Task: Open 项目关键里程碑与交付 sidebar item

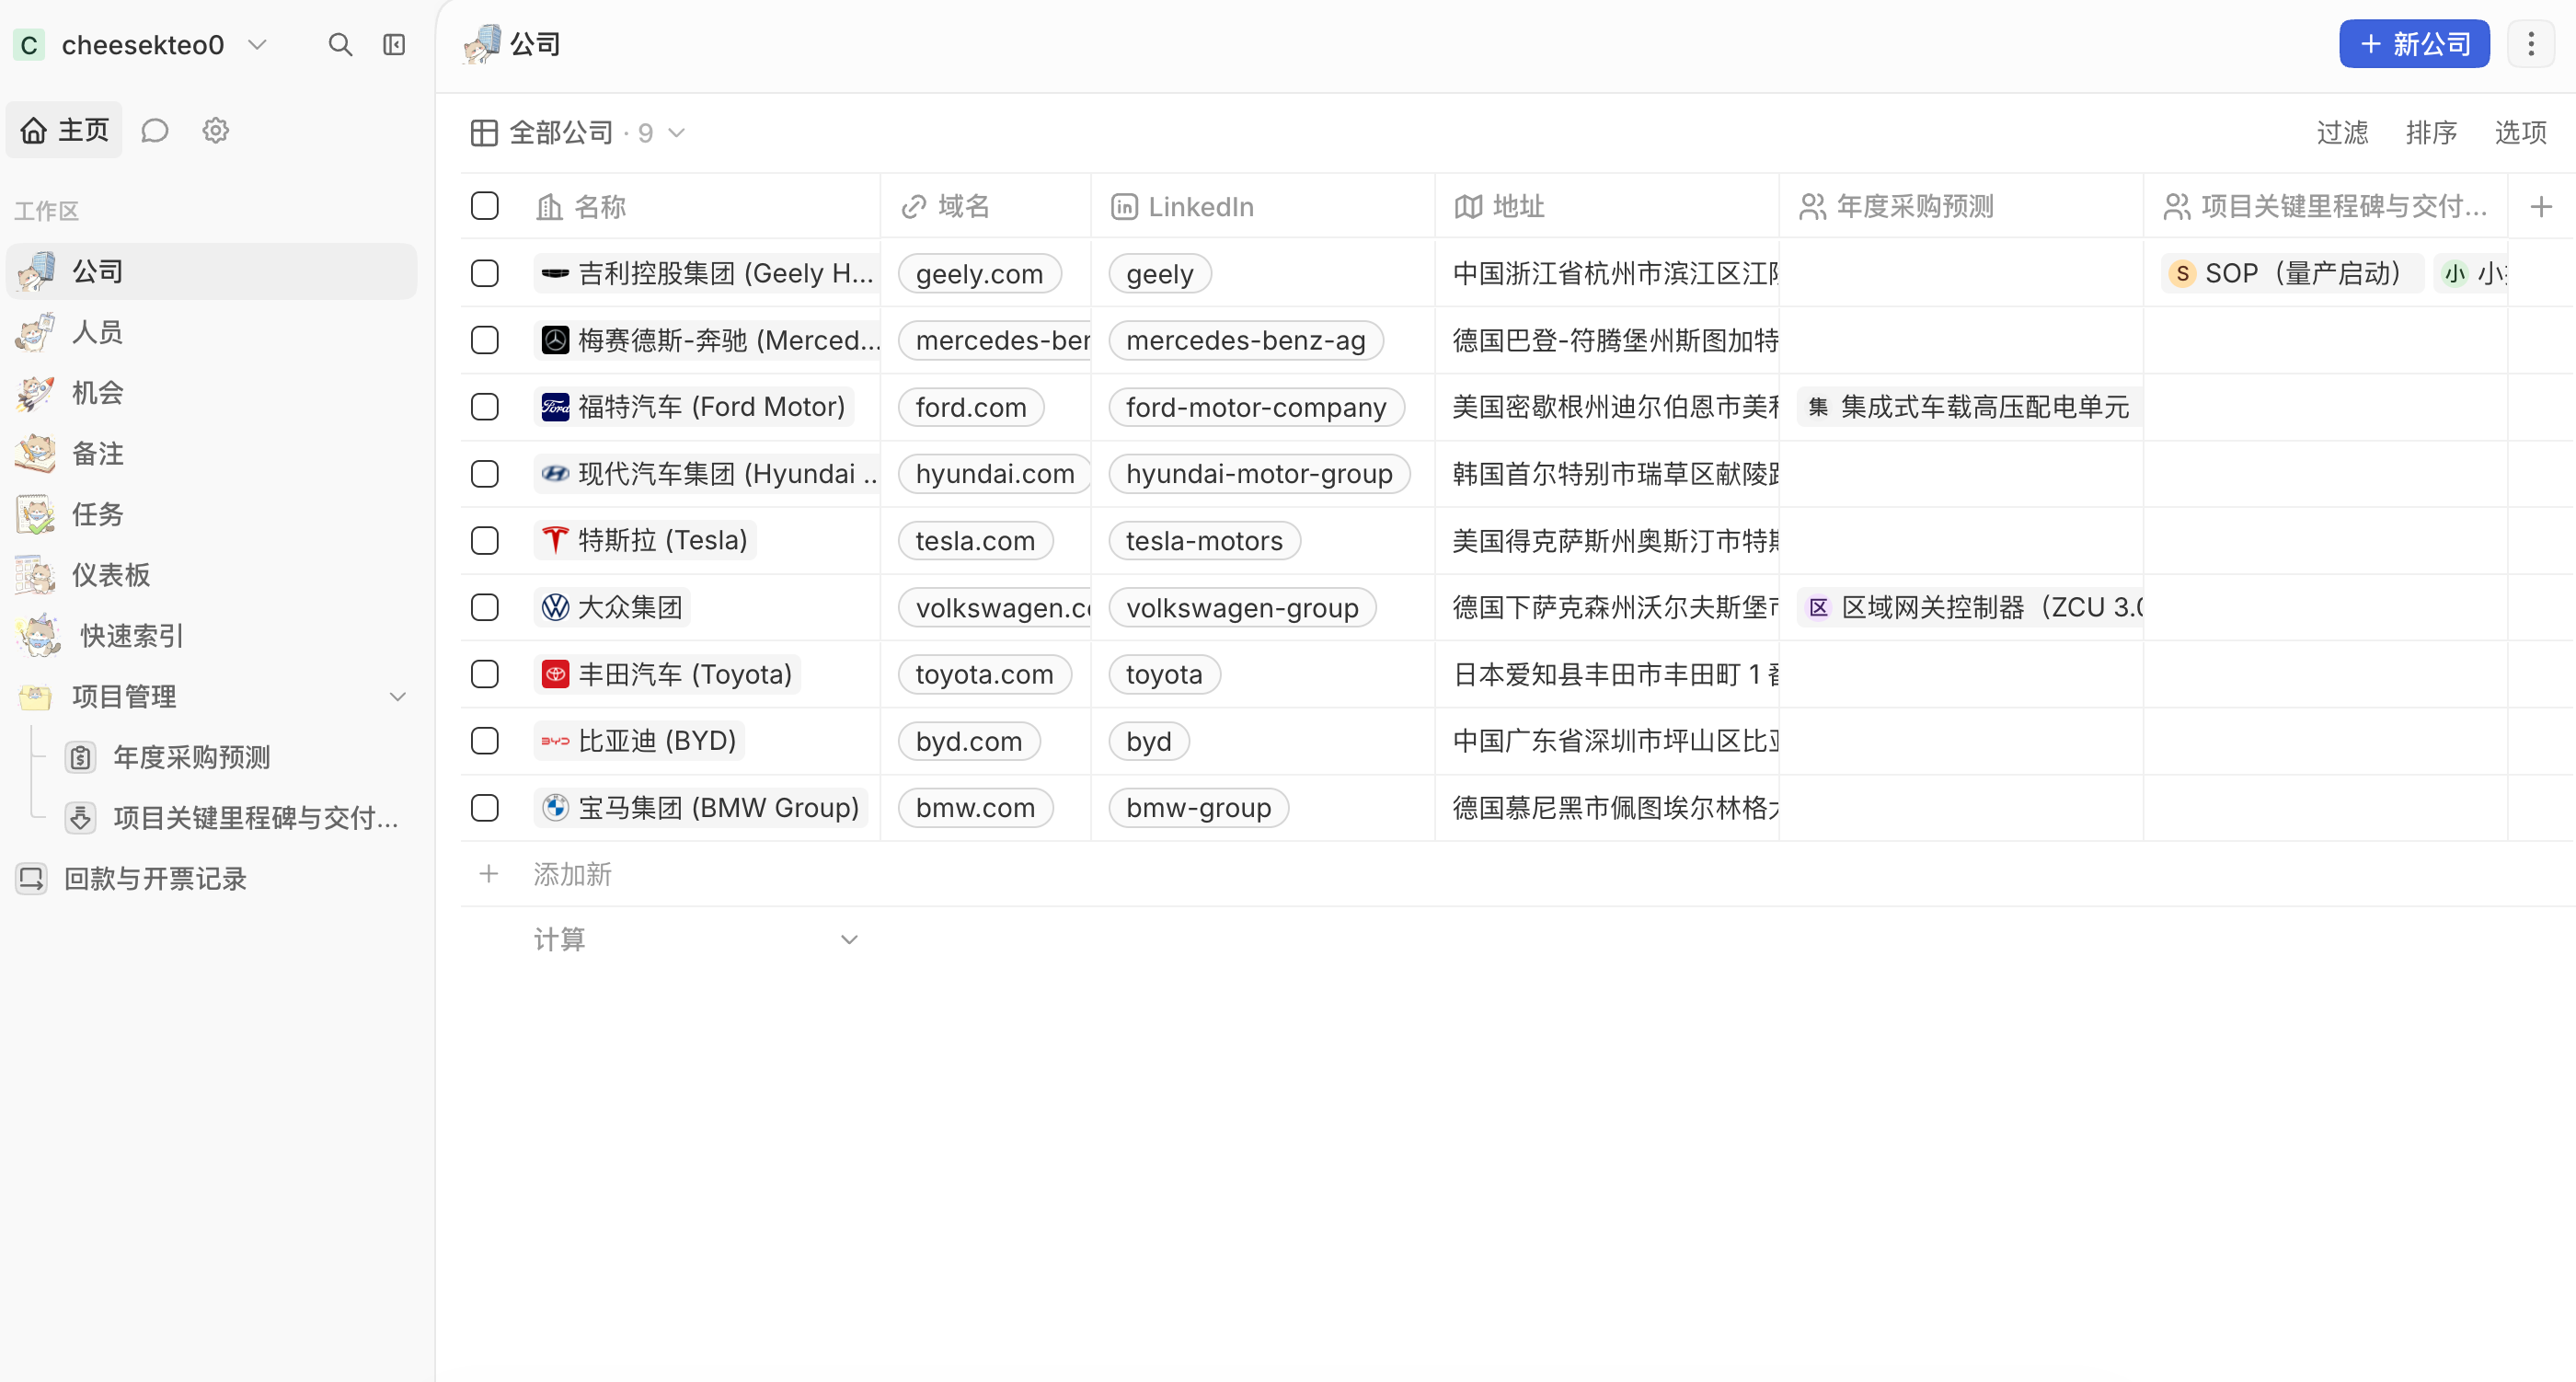Action: tap(236, 818)
